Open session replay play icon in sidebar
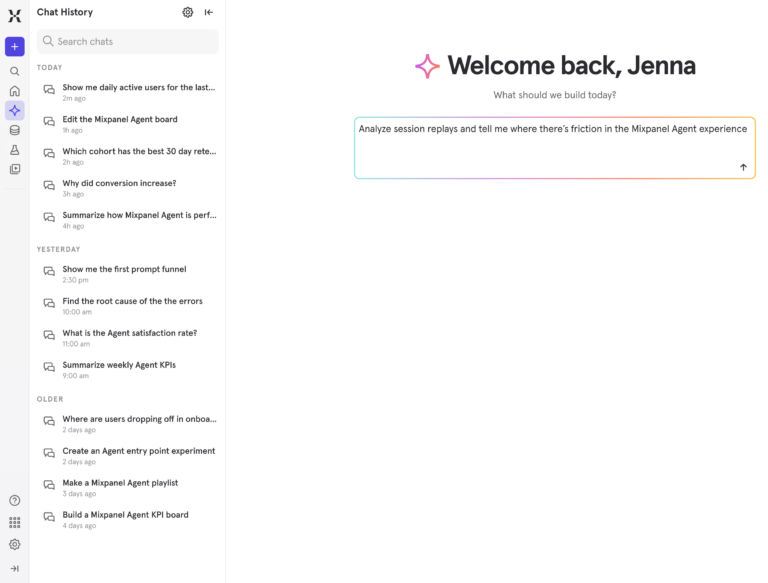768x583 pixels. coord(15,170)
